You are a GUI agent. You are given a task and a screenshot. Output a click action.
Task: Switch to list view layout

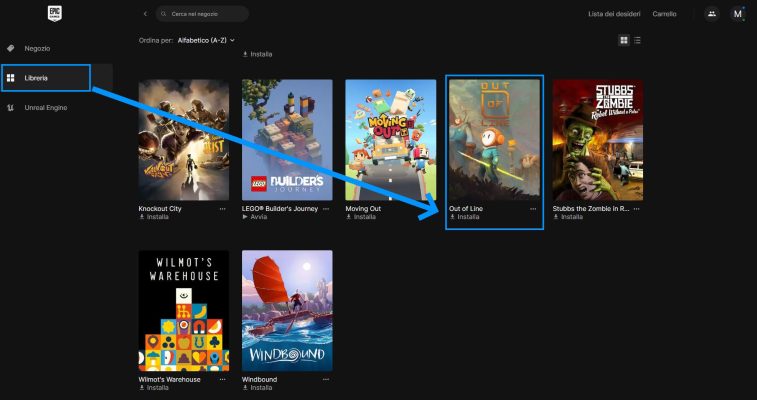(638, 40)
